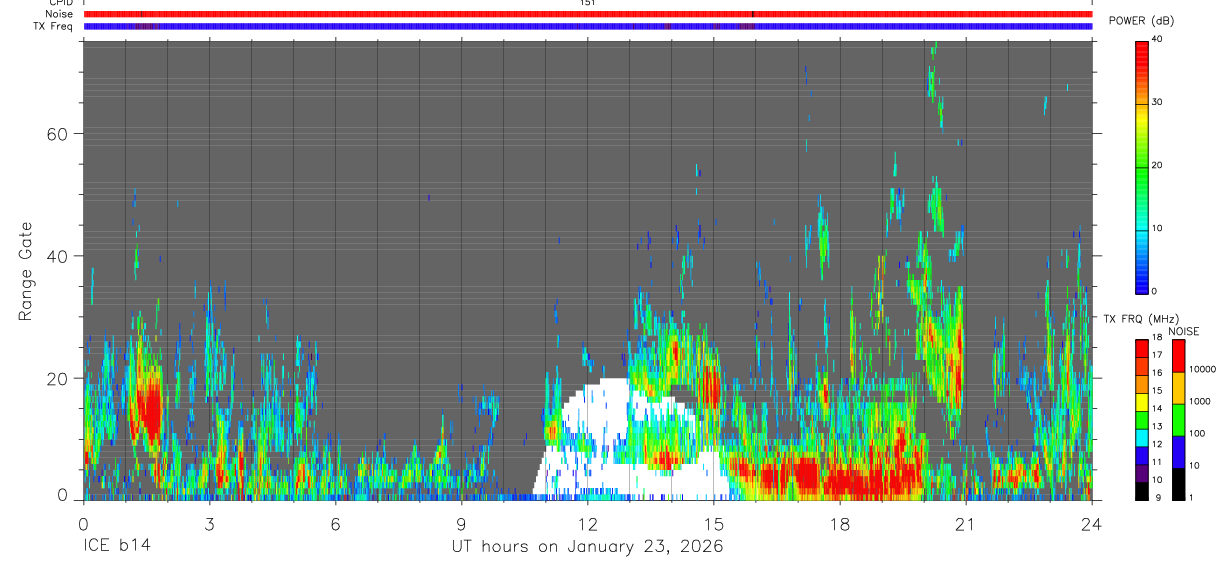The height and width of the screenshot is (567, 1228).
Task: Click the NOISE color scale bar
Action: (x=1178, y=419)
